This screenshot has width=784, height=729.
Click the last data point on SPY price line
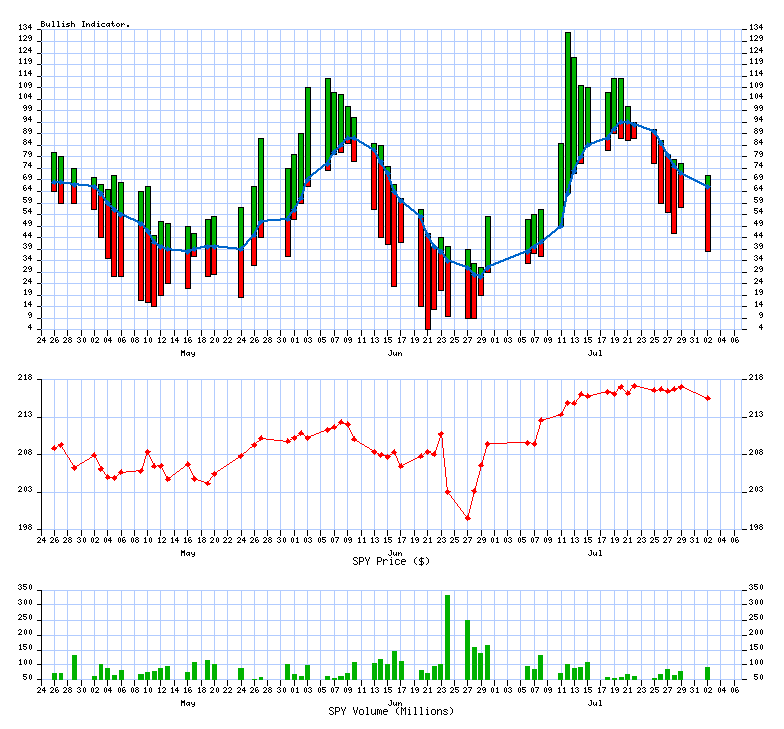tap(708, 398)
